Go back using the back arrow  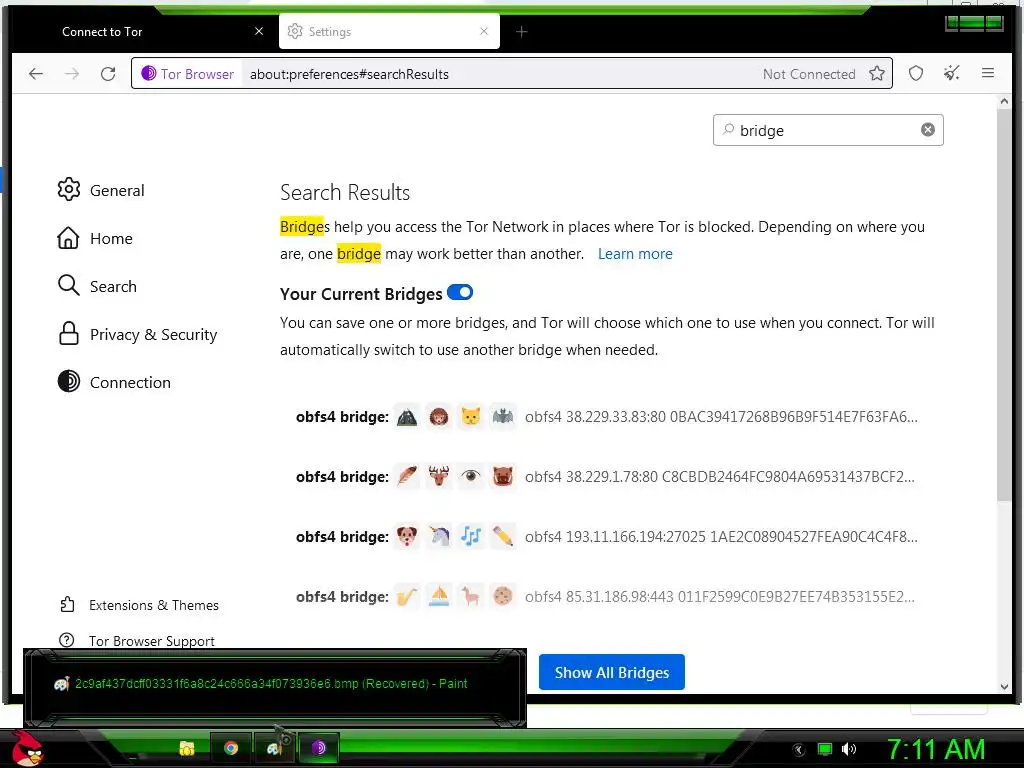(x=36, y=74)
